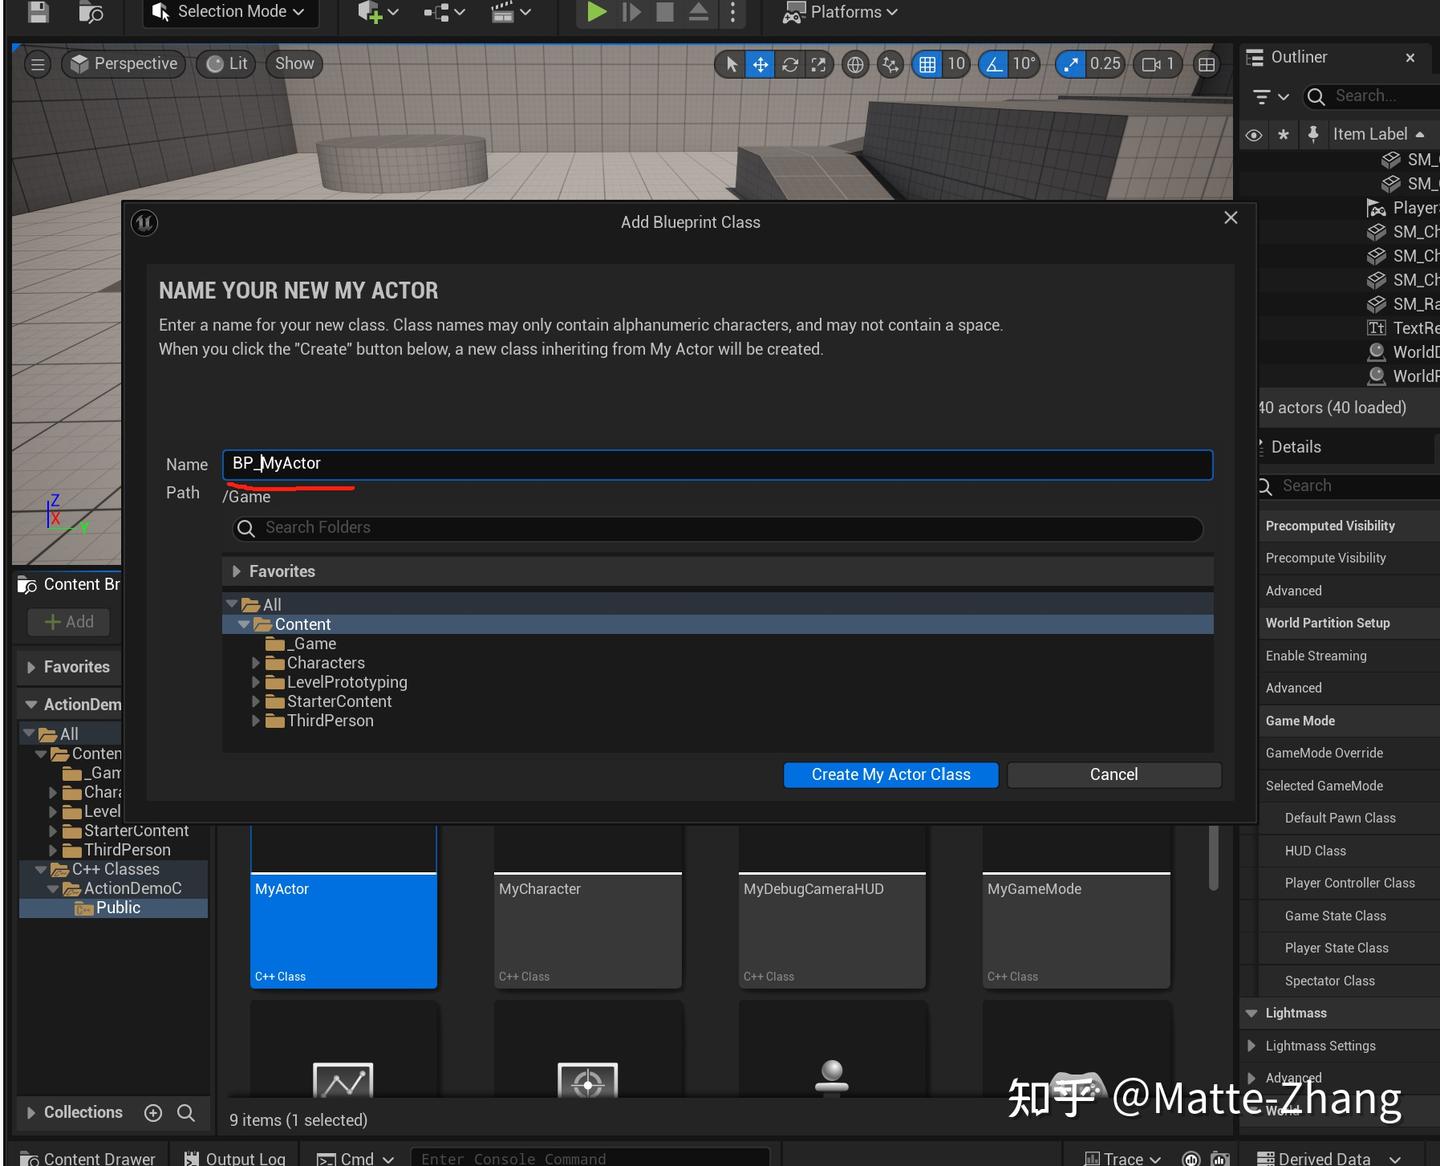Open the Platforms dropdown menu

(x=840, y=12)
